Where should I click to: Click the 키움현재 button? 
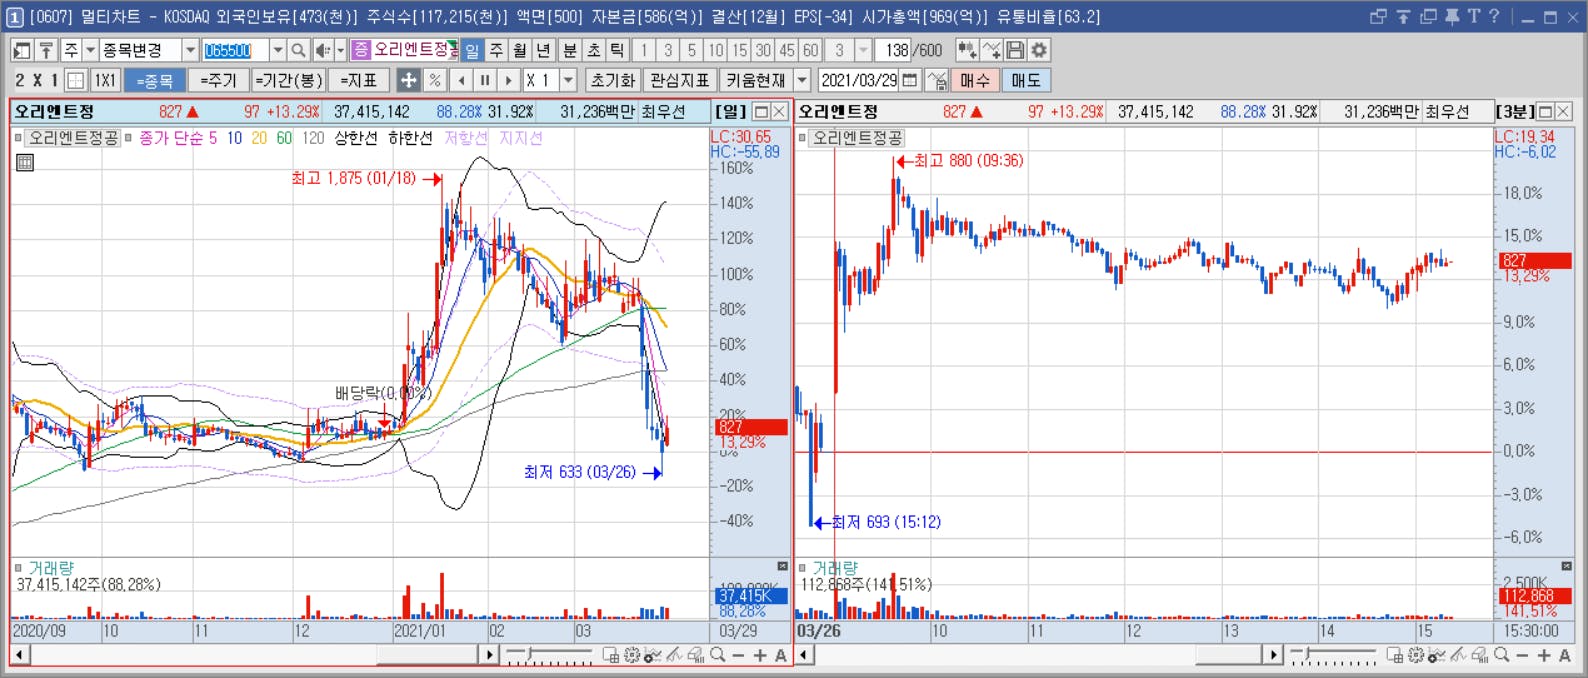pyautogui.click(x=756, y=80)
